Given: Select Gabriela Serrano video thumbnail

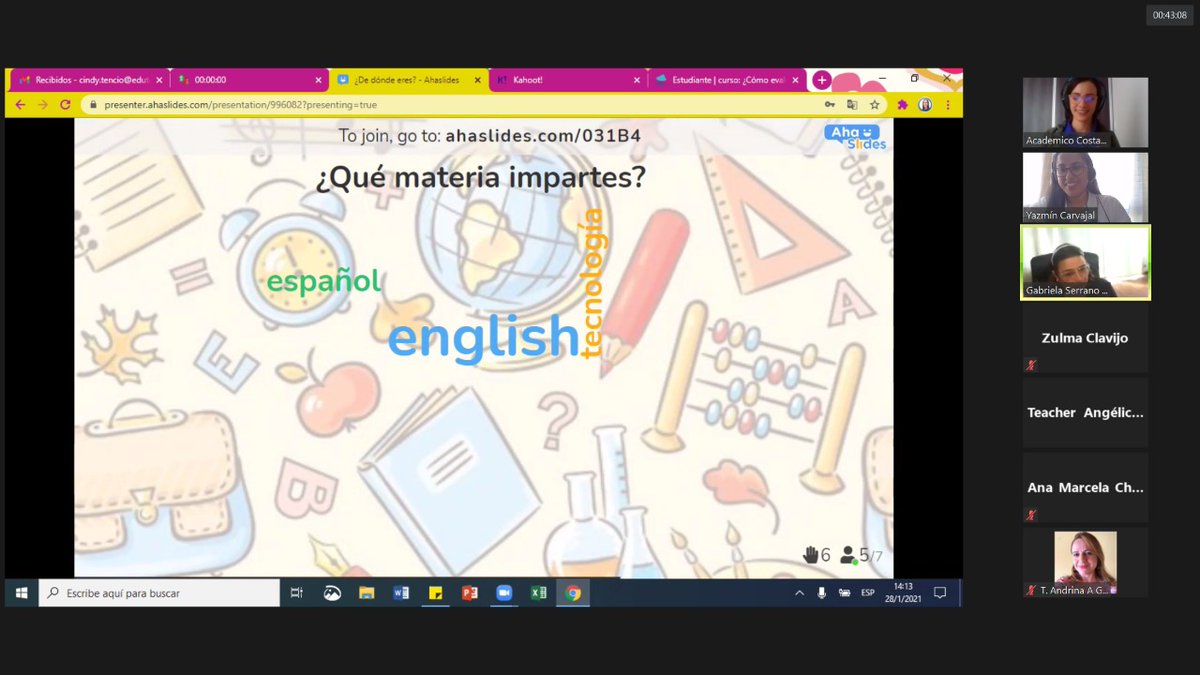Looking at the screenshot, I should (x=1085, y=262).
